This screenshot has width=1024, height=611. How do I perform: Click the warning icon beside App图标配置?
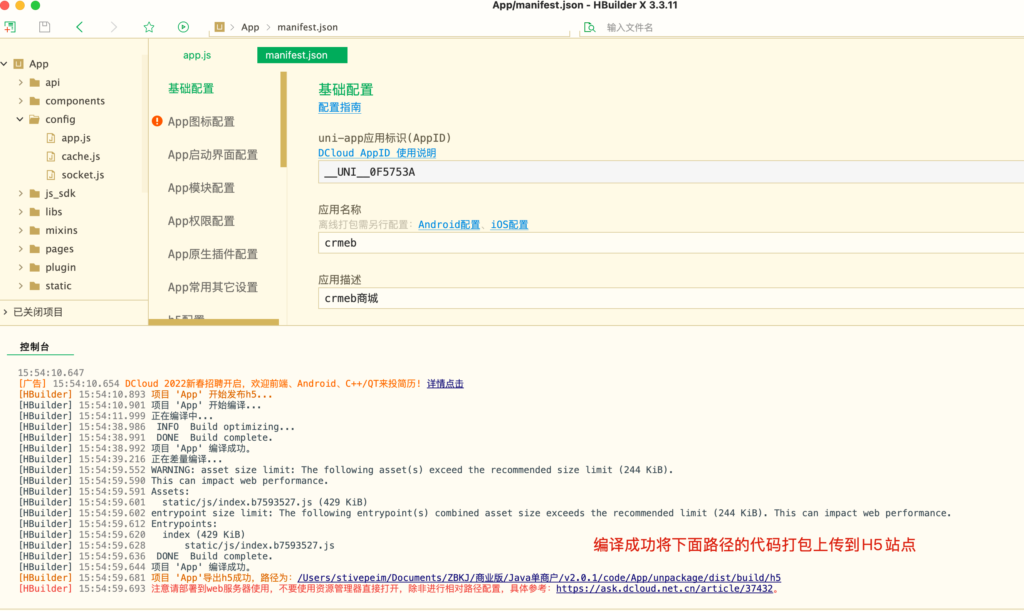[x=157, y=121]
